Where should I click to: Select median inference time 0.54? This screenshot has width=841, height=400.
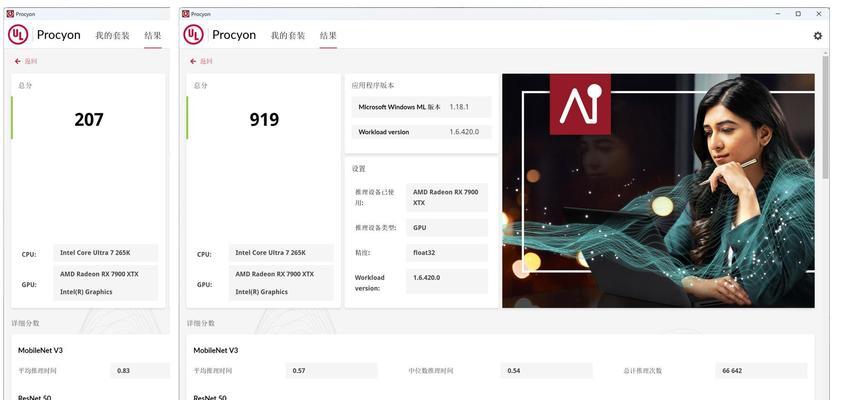point(547,371)
